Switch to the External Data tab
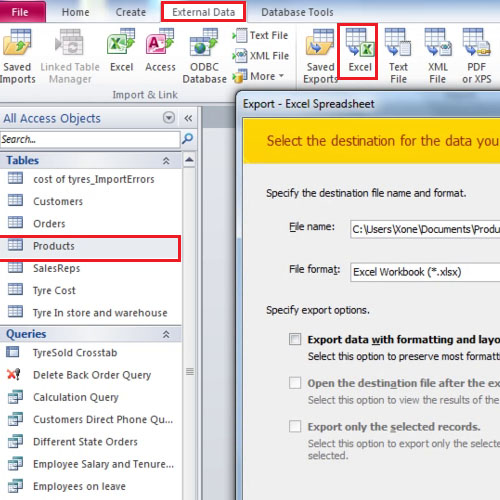The width and height of the screenshot is (500, 500). [x=203, y=12]
